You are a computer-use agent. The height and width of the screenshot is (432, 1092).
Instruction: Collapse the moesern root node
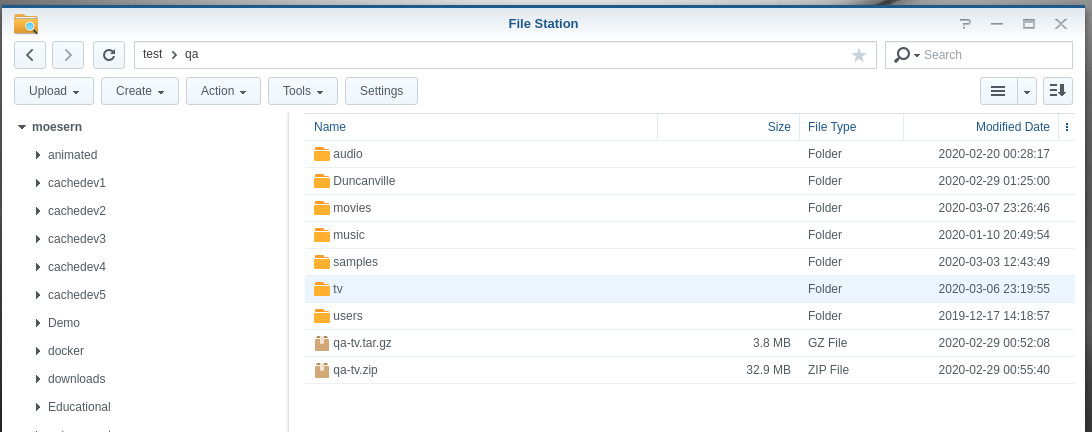coord(22,127)
